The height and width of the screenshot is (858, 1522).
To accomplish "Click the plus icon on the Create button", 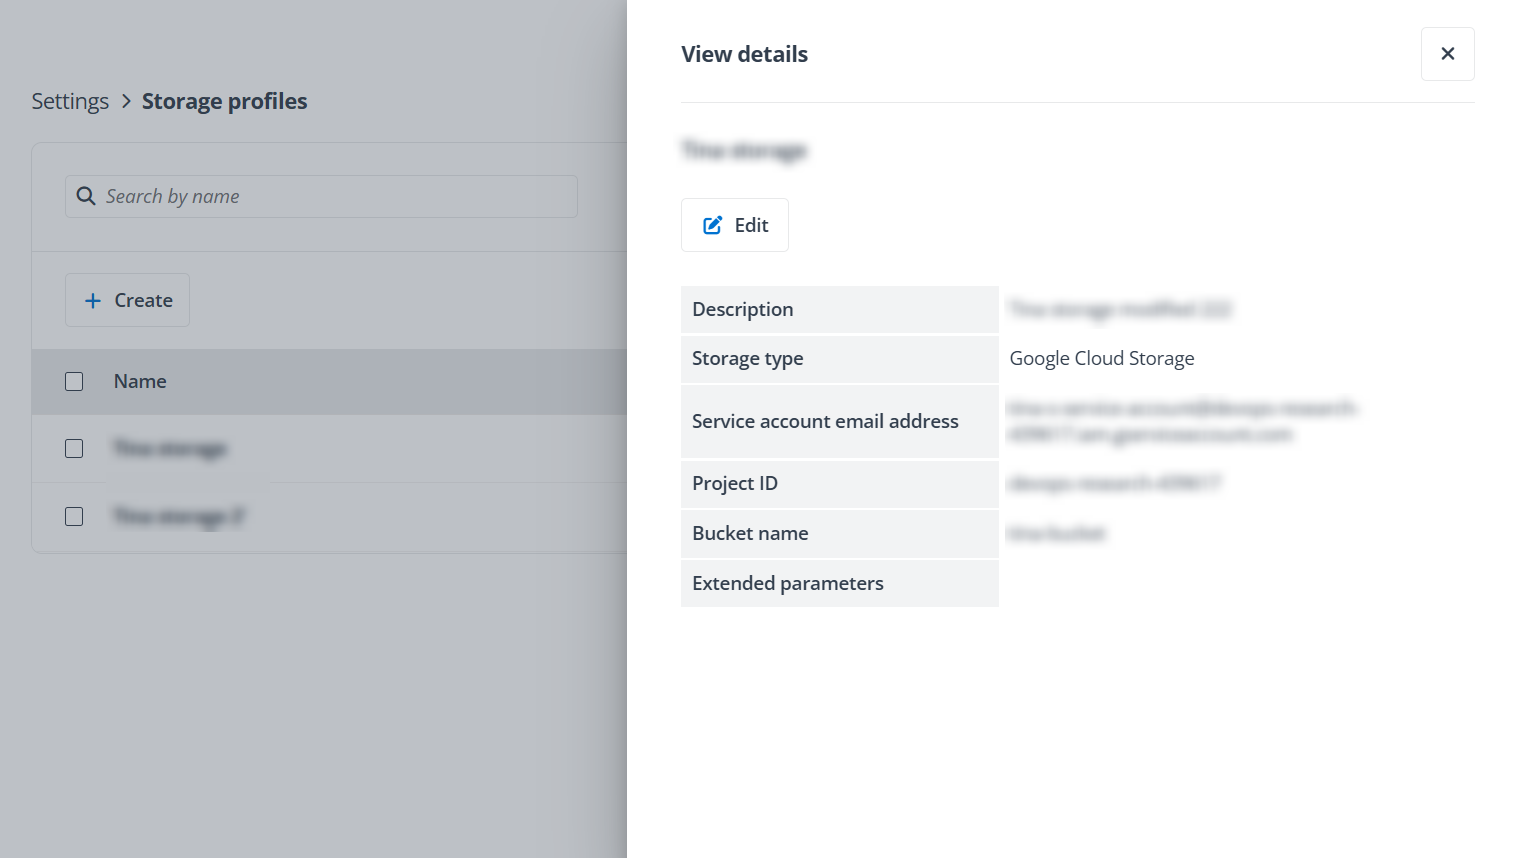I will tap(93, 300).
